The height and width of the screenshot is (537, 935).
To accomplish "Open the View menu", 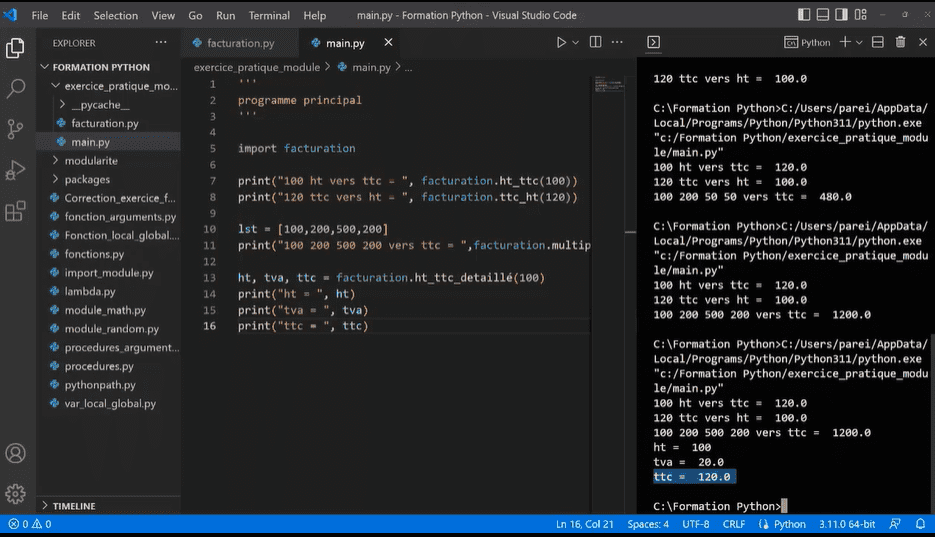I will coord(163,15).
